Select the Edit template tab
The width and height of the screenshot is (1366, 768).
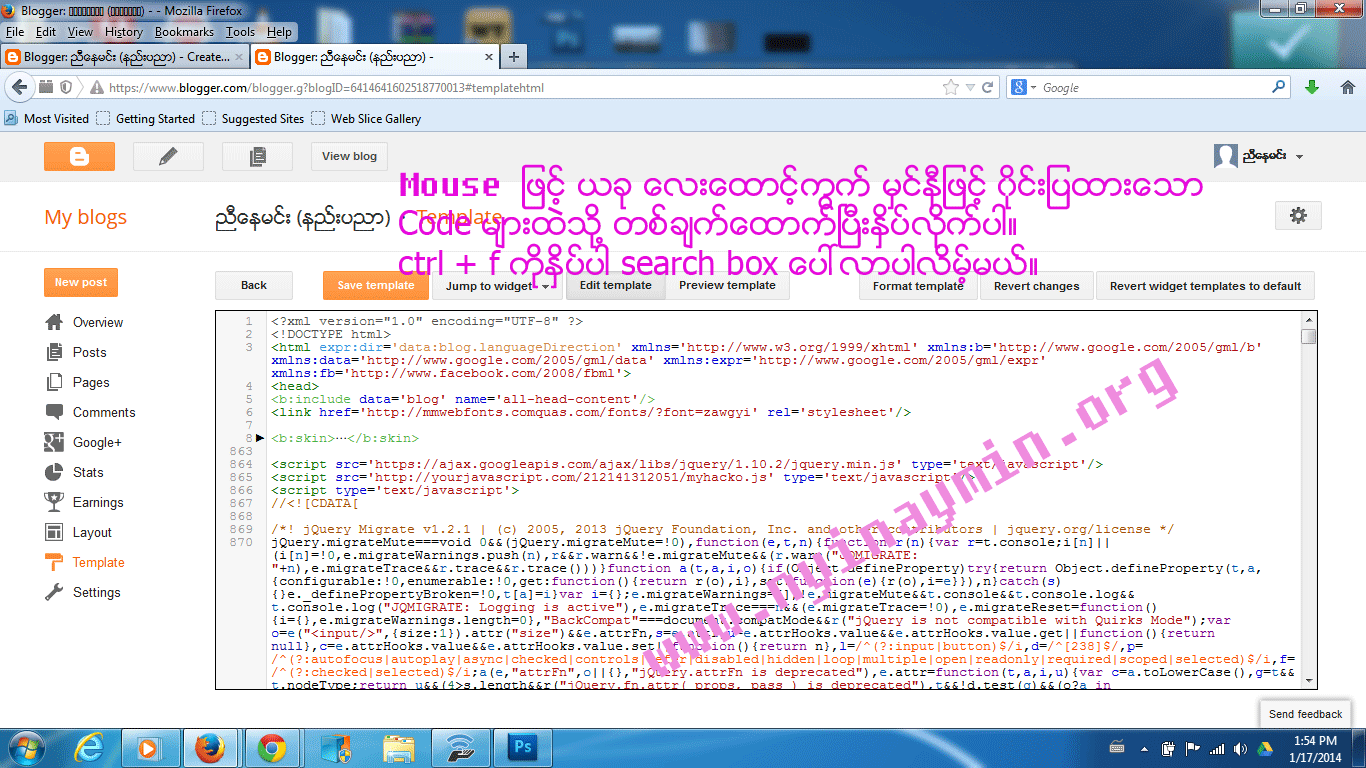coord(616,286)
